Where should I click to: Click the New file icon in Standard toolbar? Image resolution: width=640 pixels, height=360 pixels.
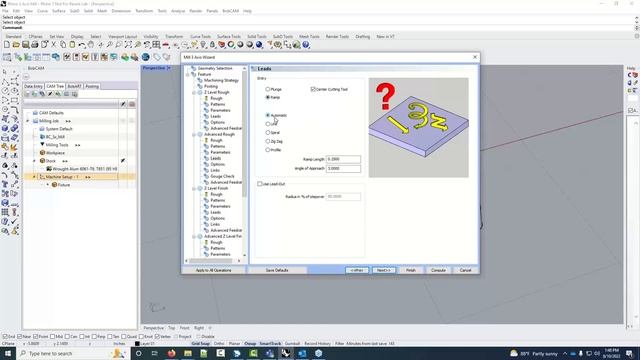pos(7,45)
